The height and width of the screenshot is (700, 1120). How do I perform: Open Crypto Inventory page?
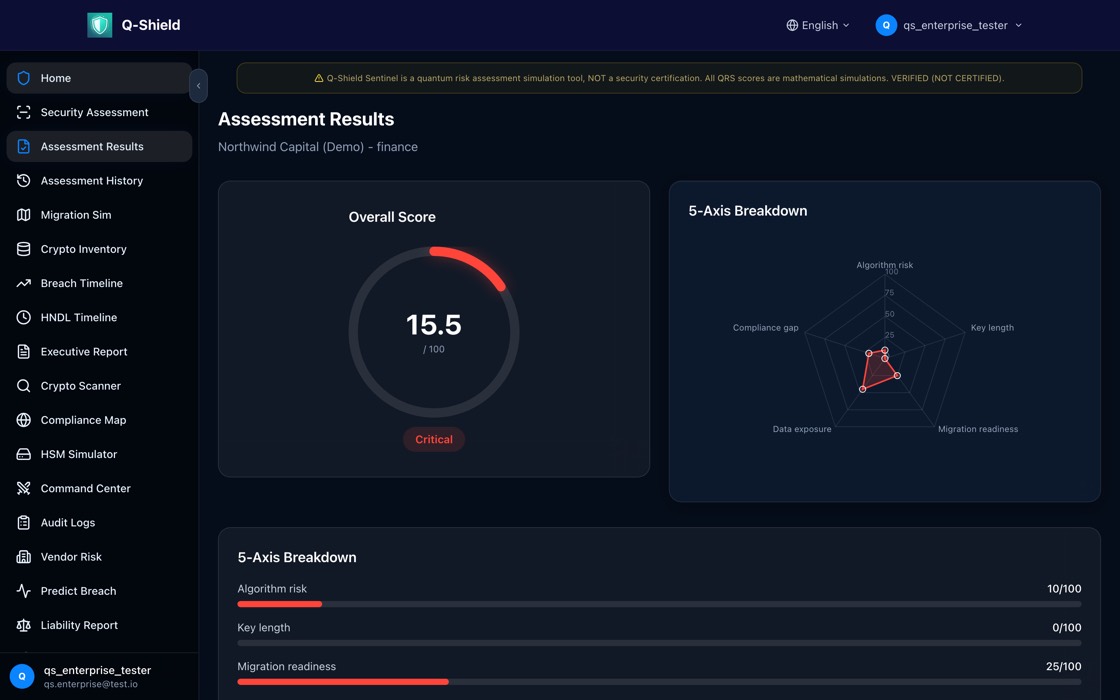coord(99,249)
